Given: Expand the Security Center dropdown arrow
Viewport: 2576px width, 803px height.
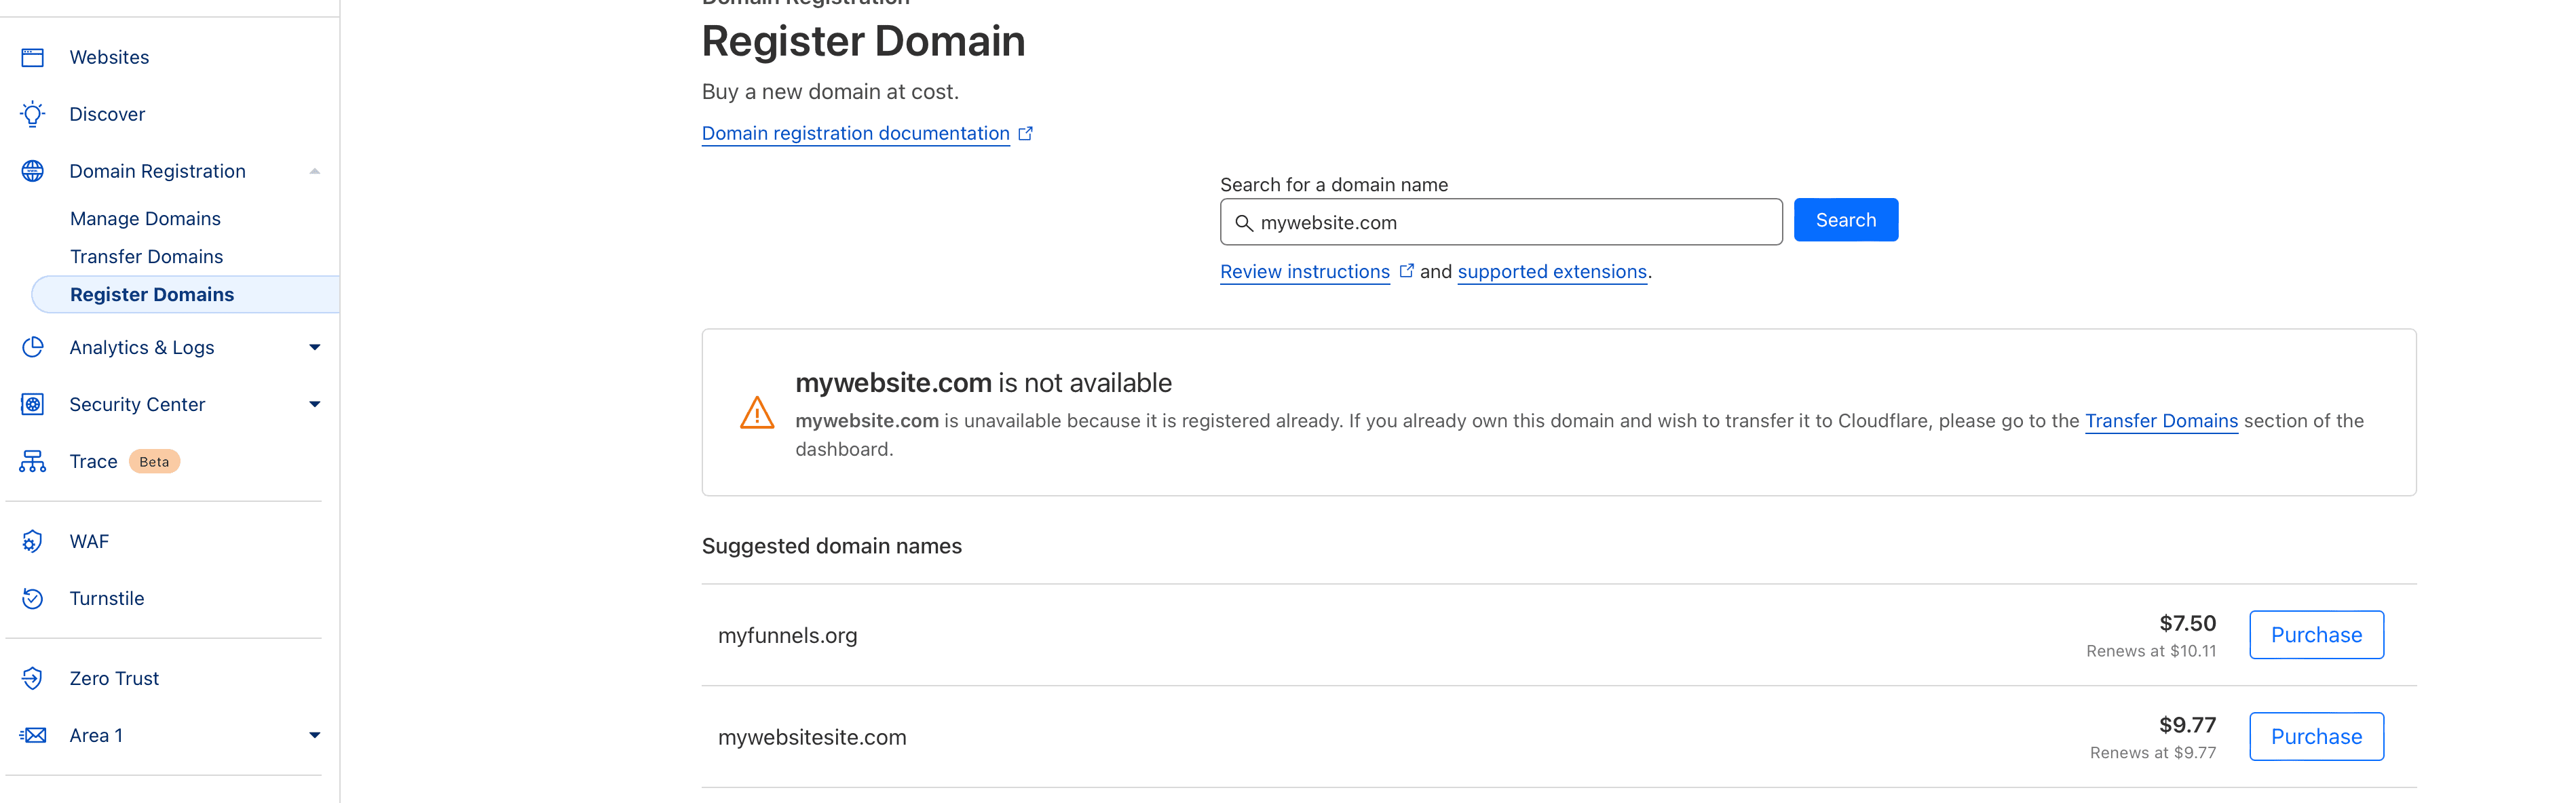Looking at the screenshot, I should pos(314,404).
